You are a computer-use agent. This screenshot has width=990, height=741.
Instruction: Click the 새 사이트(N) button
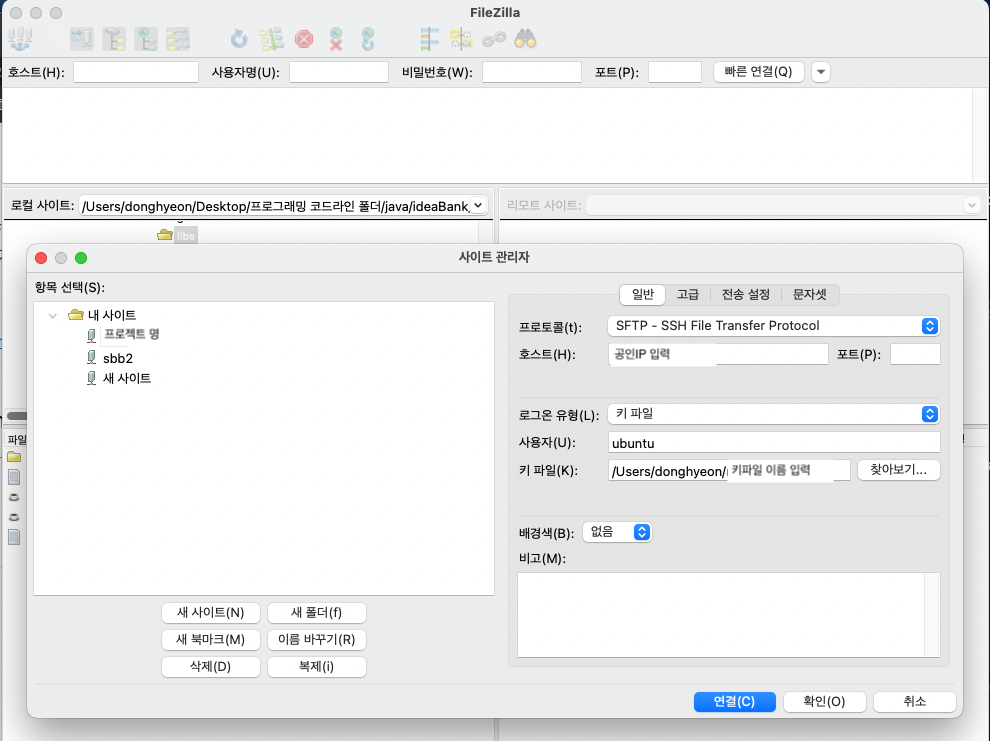[210, 612]
